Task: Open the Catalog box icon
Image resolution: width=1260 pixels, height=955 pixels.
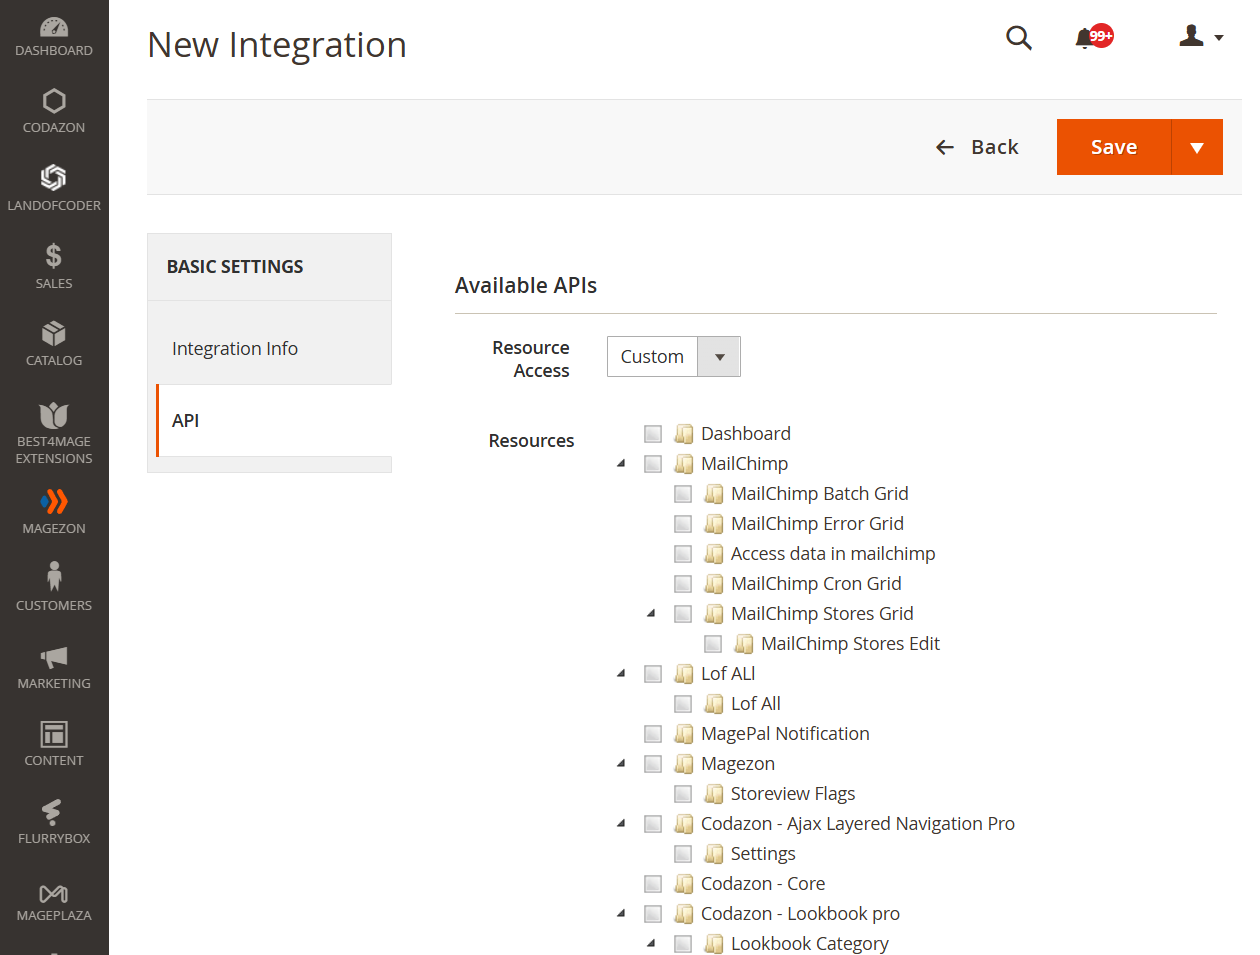Action: click(54, 333)
